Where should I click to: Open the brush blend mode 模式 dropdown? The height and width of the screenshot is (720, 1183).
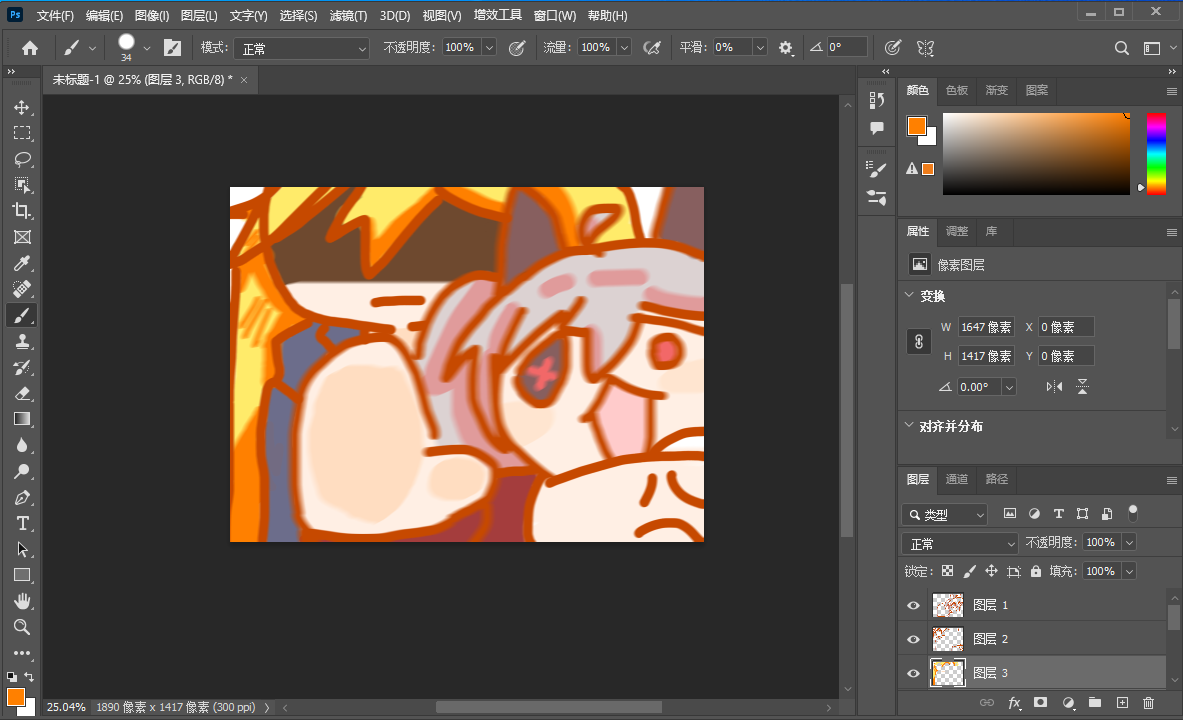pyautogui.click(x=302, y=48)
